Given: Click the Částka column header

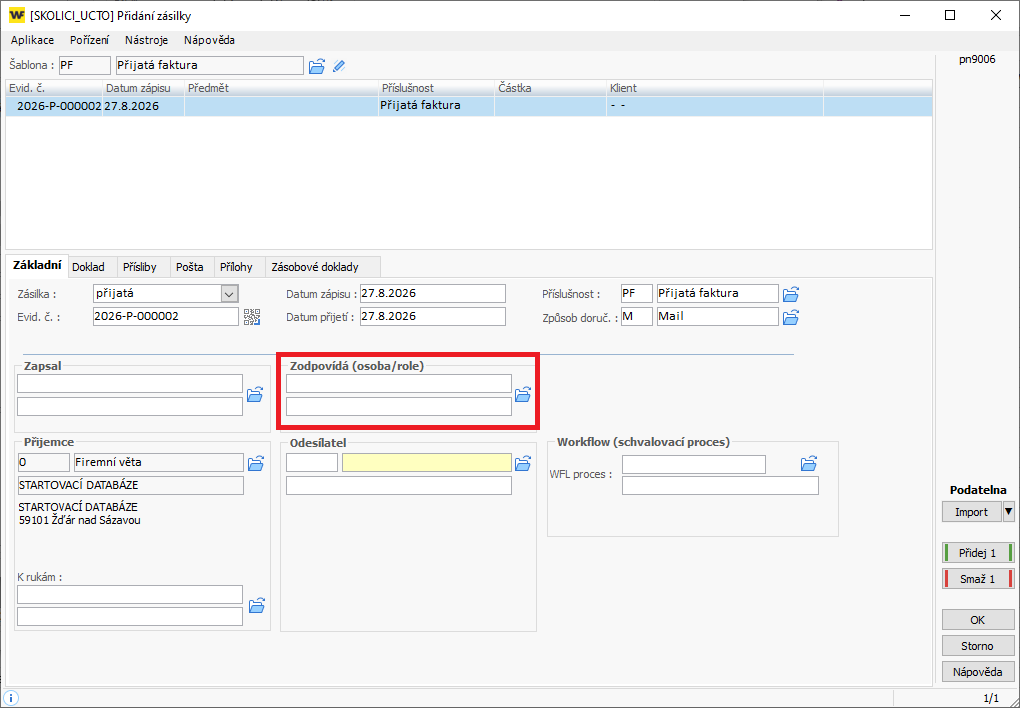Looking at the screenshot, I should tap(550, 88).
